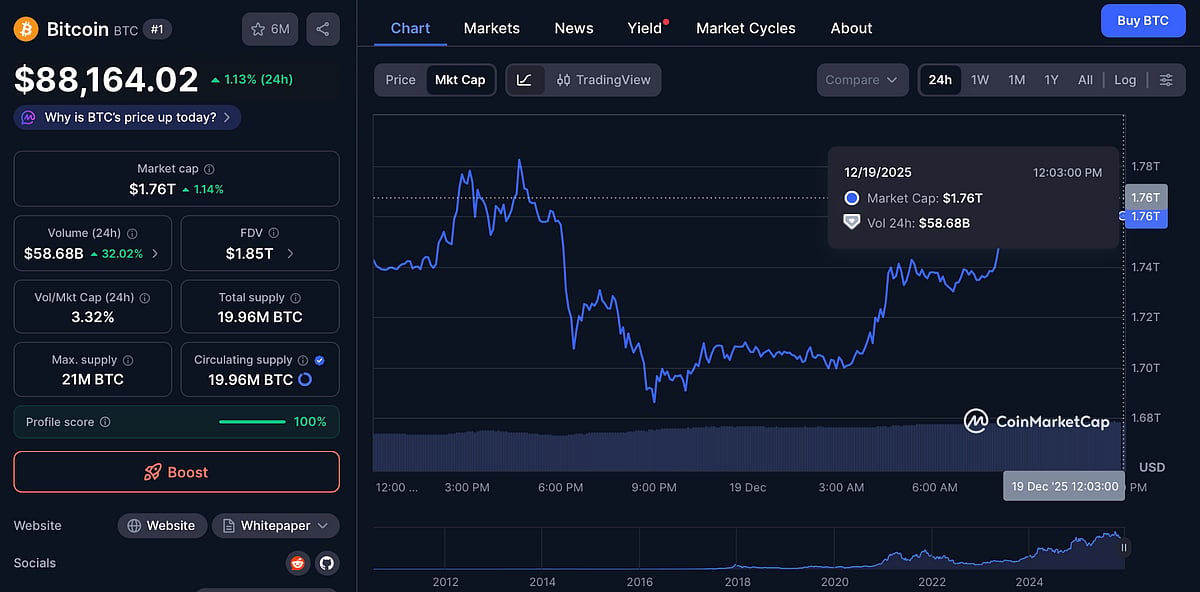The width and height of the screenshot is (1200, 592).
Task: Click the 19.96M BTC total supply value
Action: 260,317
